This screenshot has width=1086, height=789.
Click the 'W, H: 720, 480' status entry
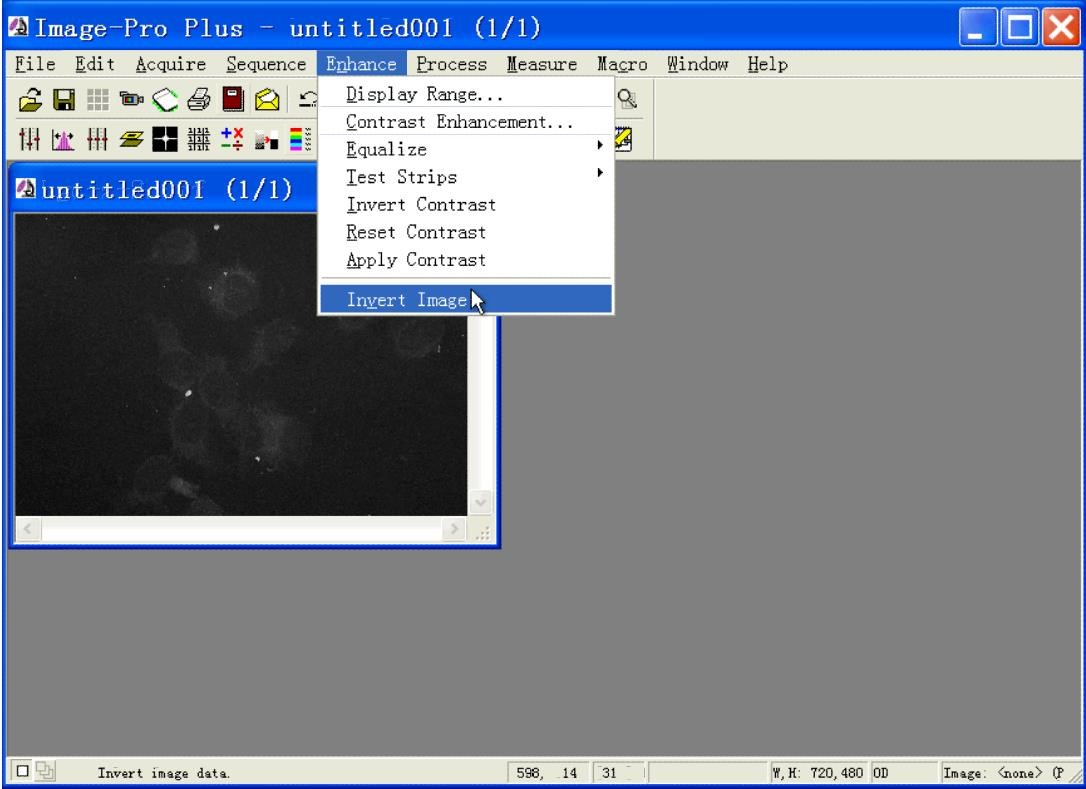tap(818, 772)
